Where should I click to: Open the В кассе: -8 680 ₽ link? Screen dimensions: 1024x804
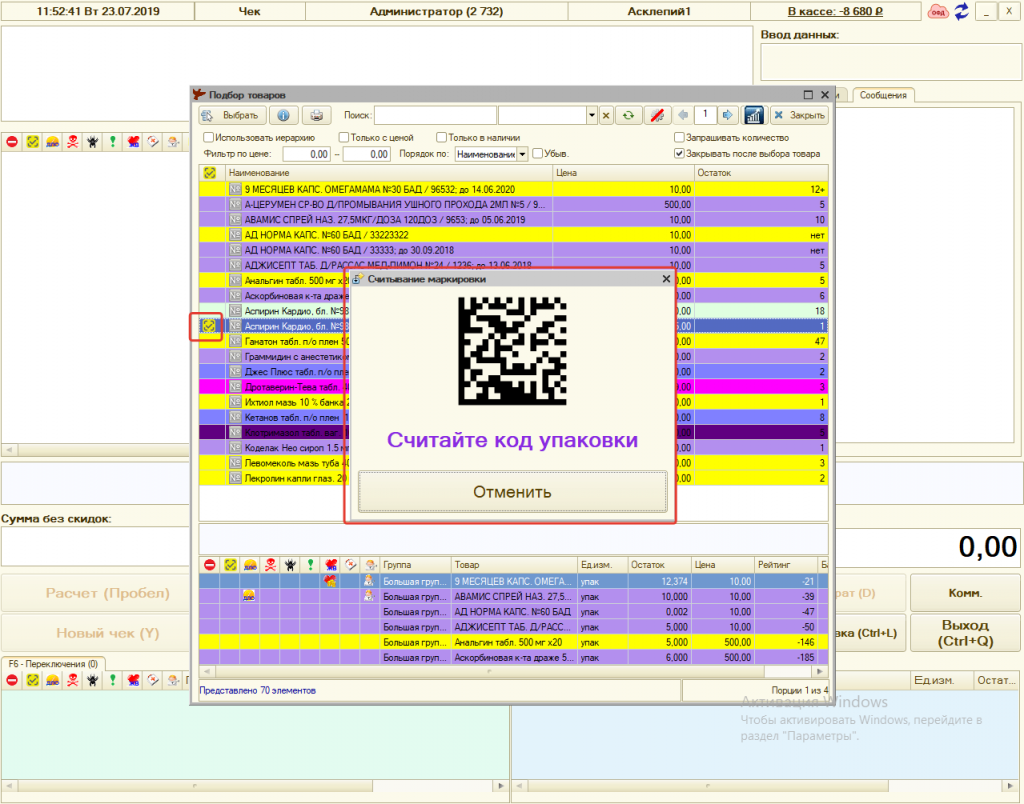[x=835, y=12]
